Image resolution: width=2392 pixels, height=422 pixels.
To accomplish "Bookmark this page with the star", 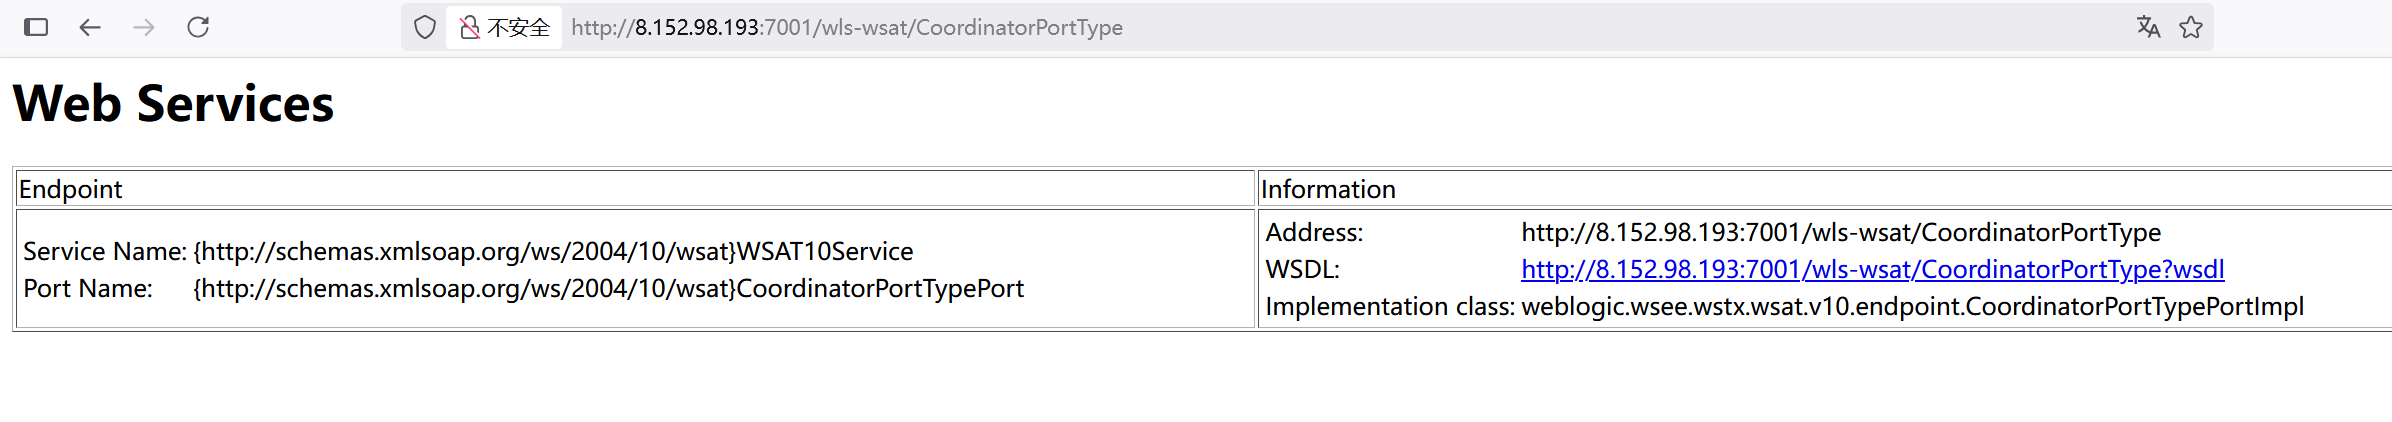I will [x=2191, y=27].
